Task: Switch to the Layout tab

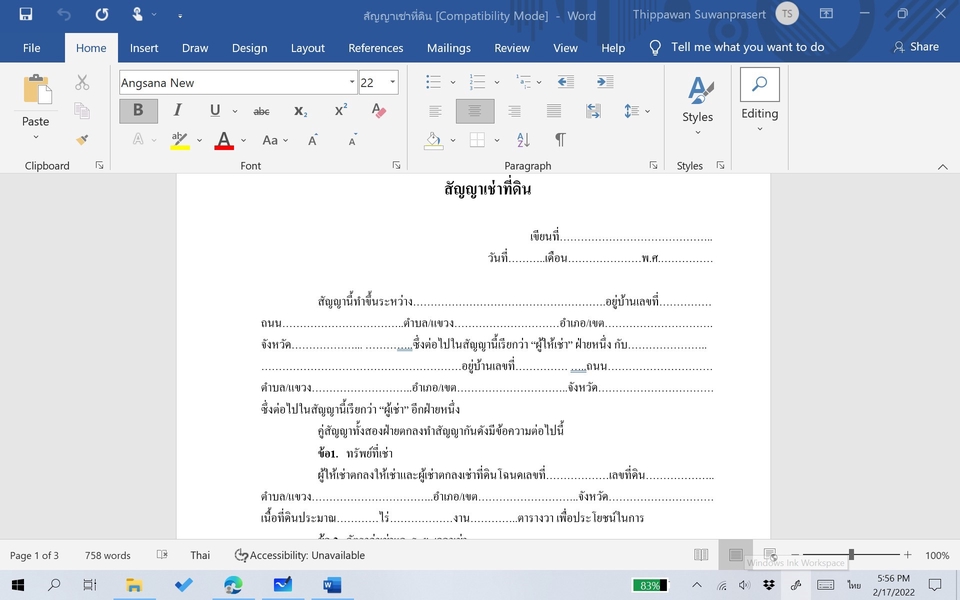Action: (307, 48)
